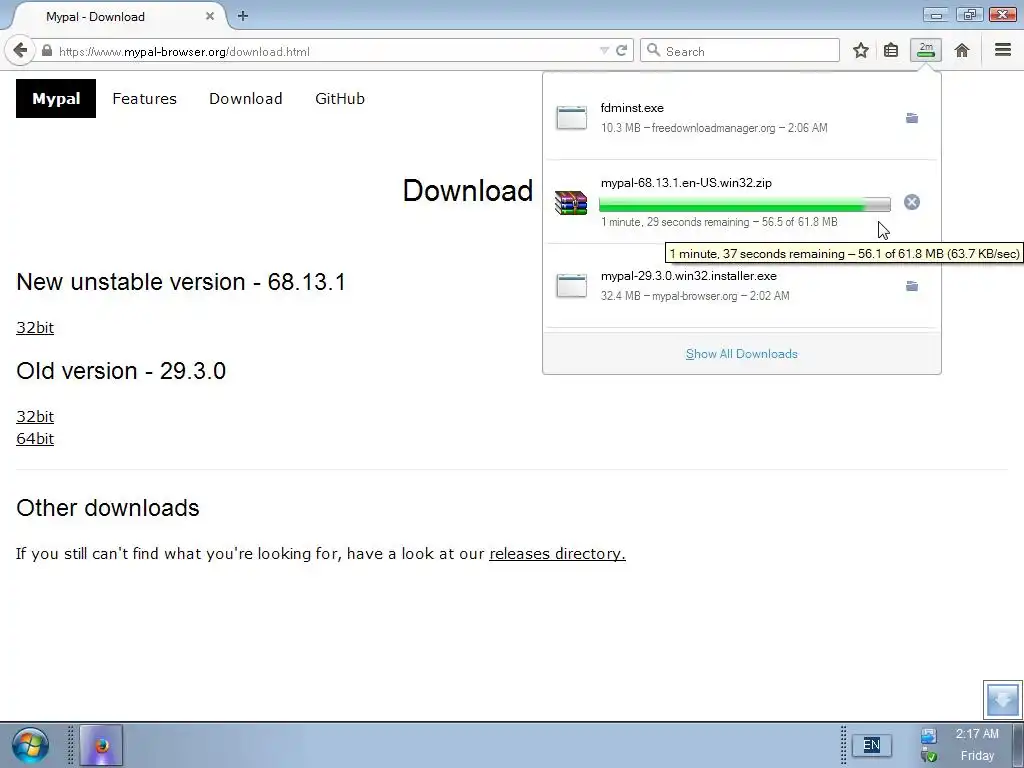Screen dimensions: 1024x768
Task: Click the Other downloads heading
Action: (x=108, y=508)
